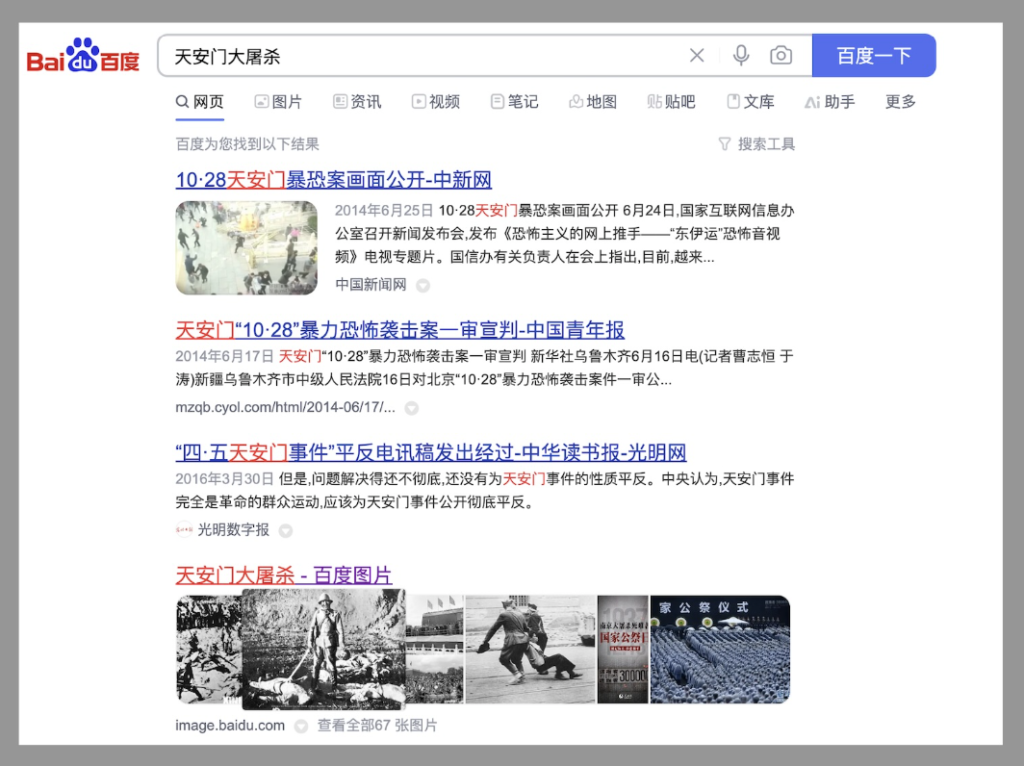Go to the 地图 tab
This screenshot has height=766, width=1024.
click(x=593, y=102)
